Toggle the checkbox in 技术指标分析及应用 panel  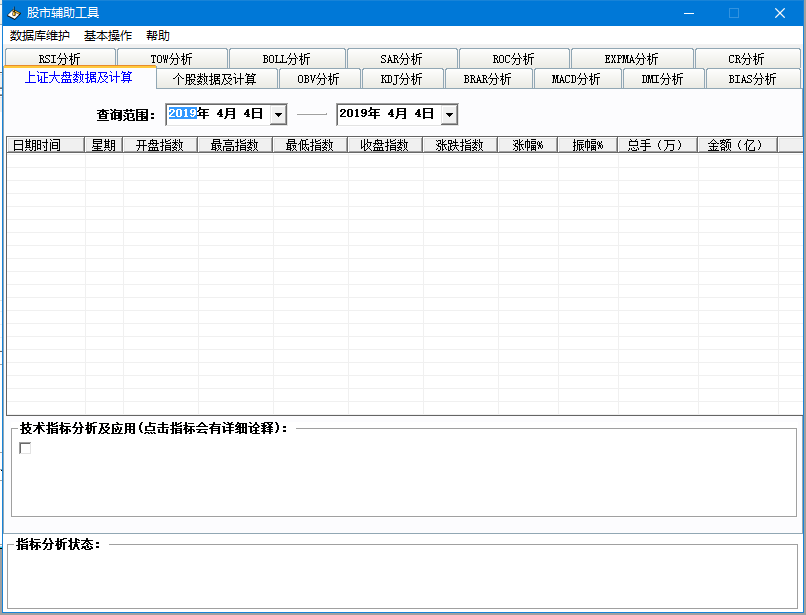25,448
